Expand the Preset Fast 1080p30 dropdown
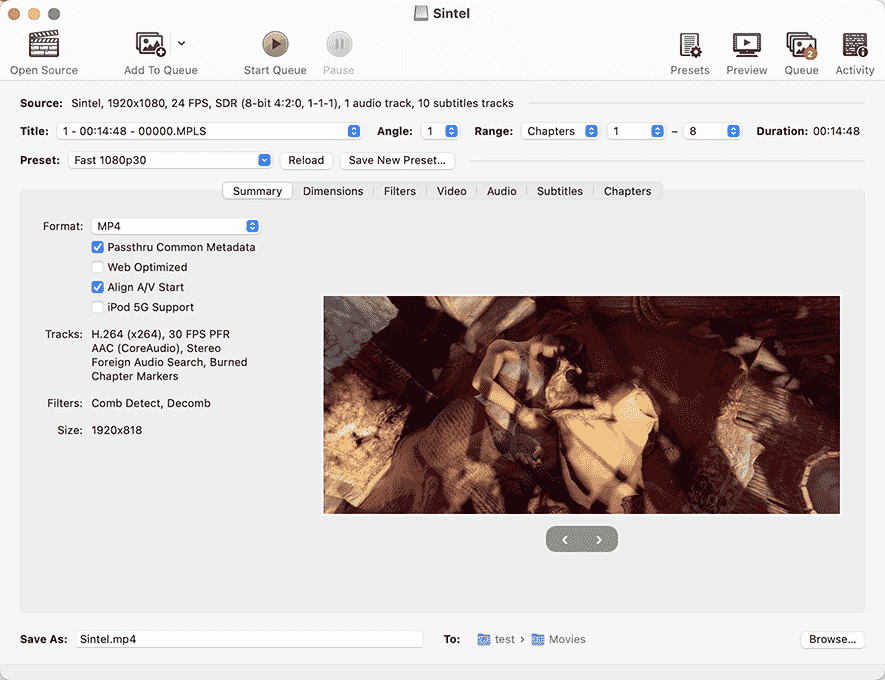 point(170,160)
